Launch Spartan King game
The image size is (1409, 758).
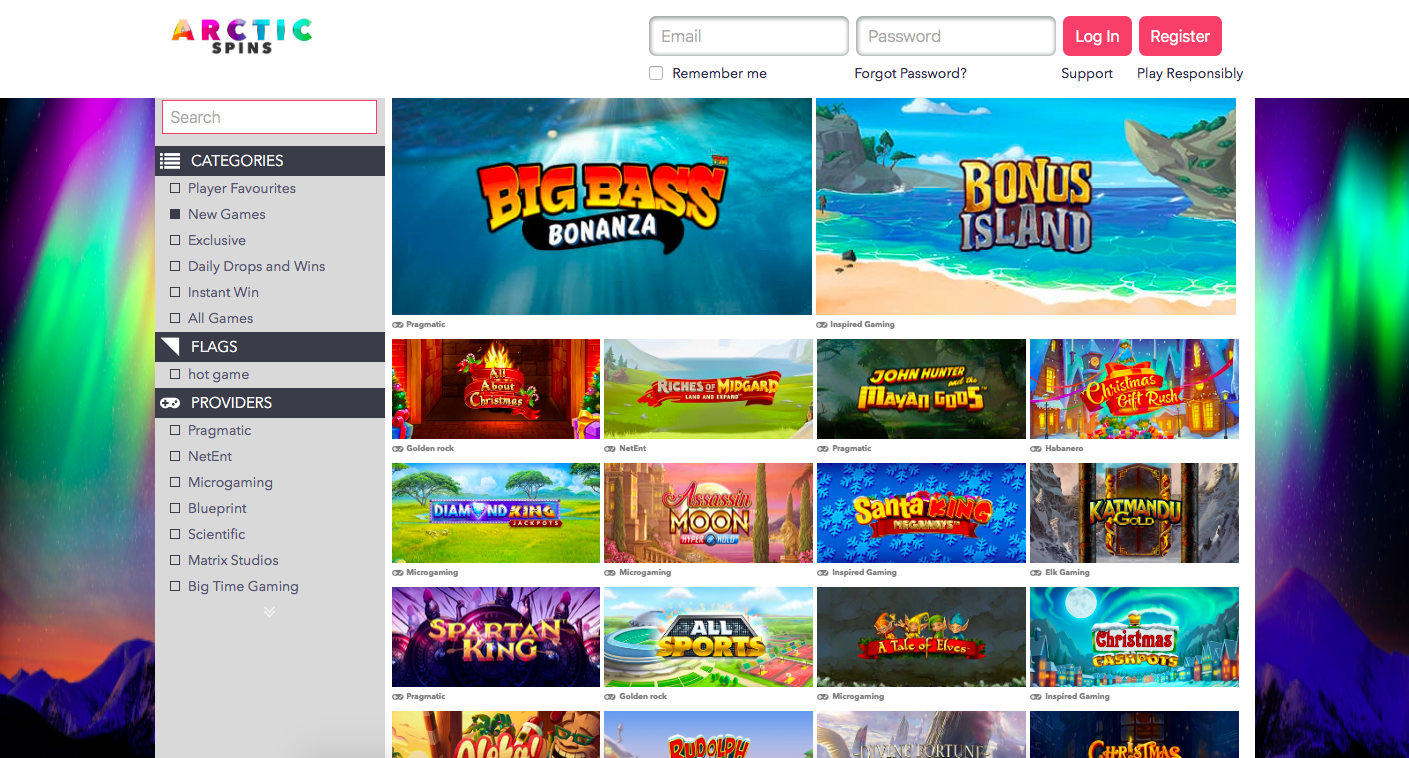(496, 637)
